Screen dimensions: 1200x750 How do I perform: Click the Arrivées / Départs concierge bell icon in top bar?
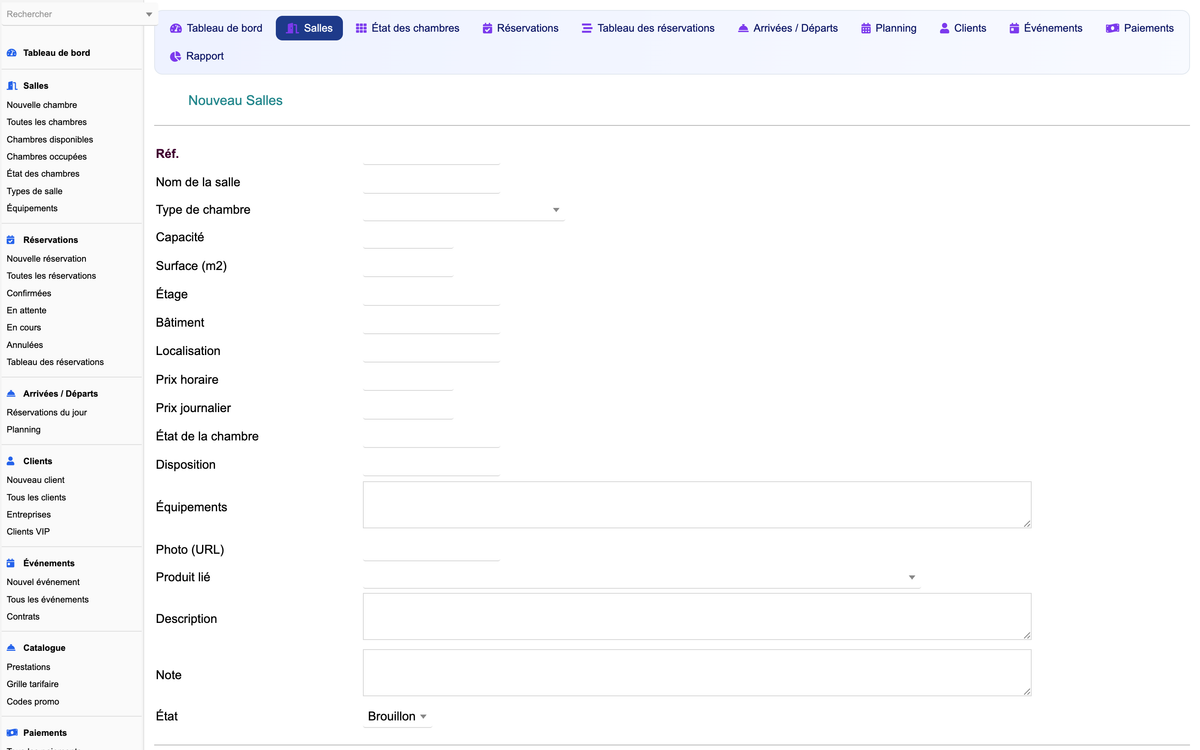(x=743, y=28)
